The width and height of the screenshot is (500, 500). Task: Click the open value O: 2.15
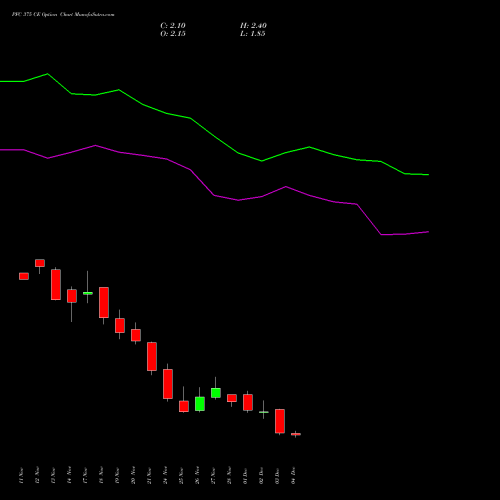click(173, 34)
